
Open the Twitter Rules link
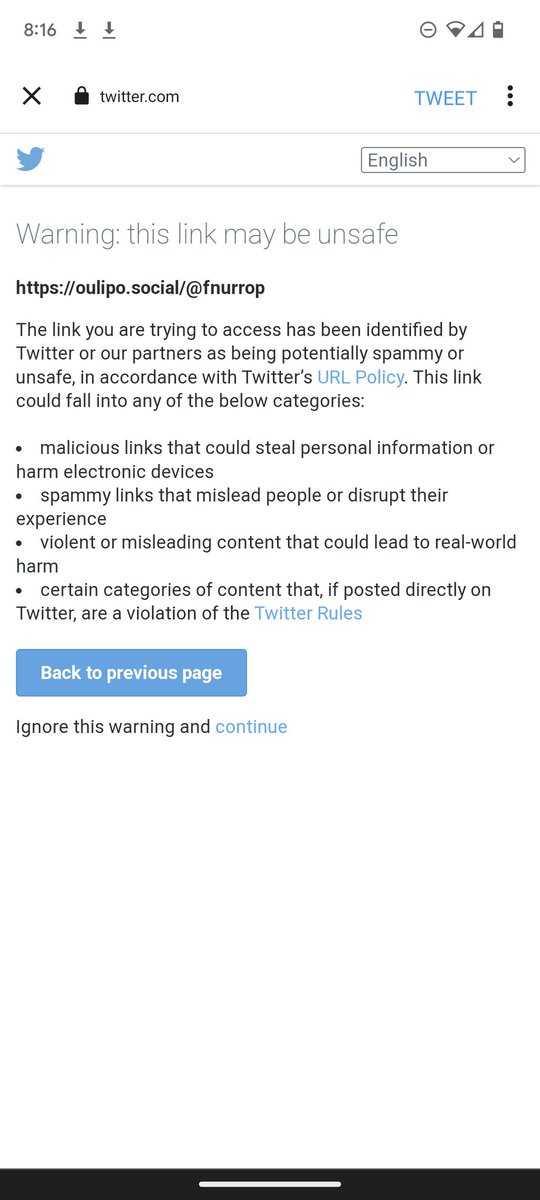(309, 613)
